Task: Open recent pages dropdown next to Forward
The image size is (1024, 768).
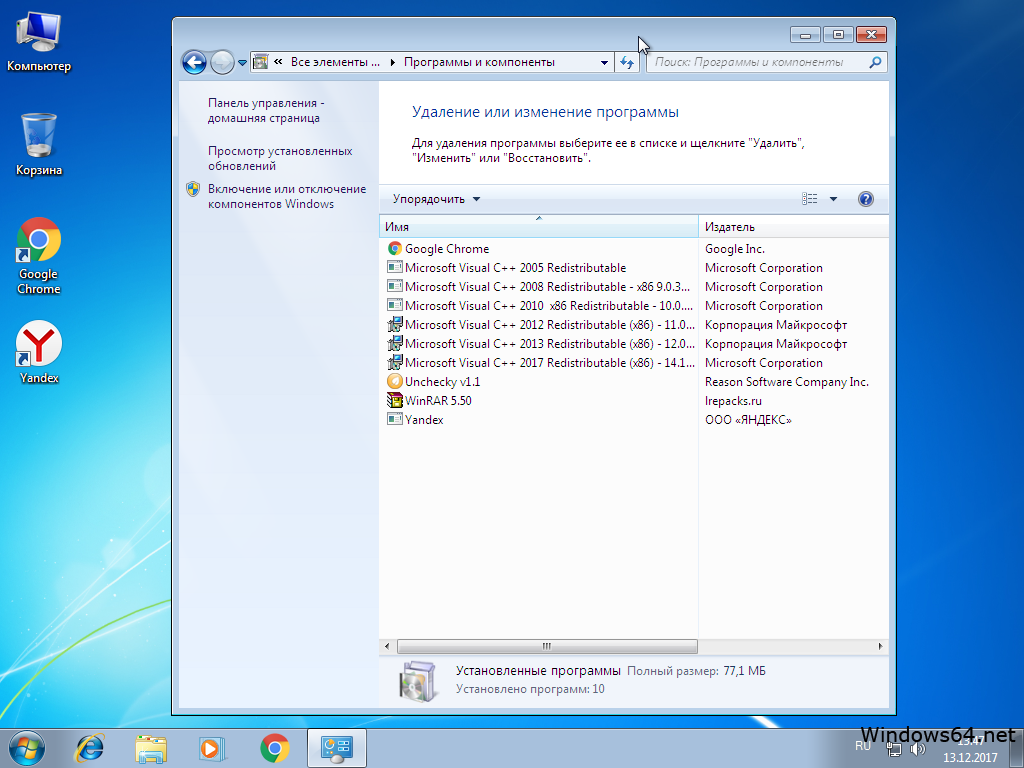Action: (x=242, y=63)
